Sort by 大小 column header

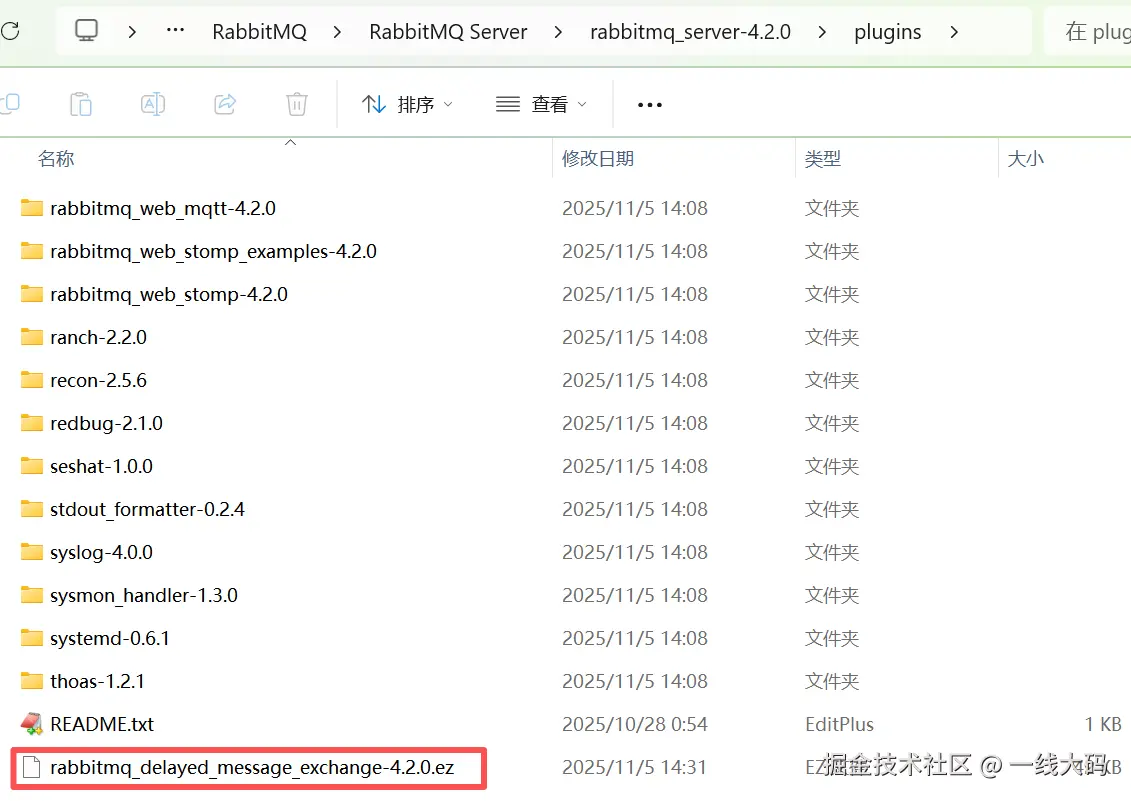tap(1025, 159)
